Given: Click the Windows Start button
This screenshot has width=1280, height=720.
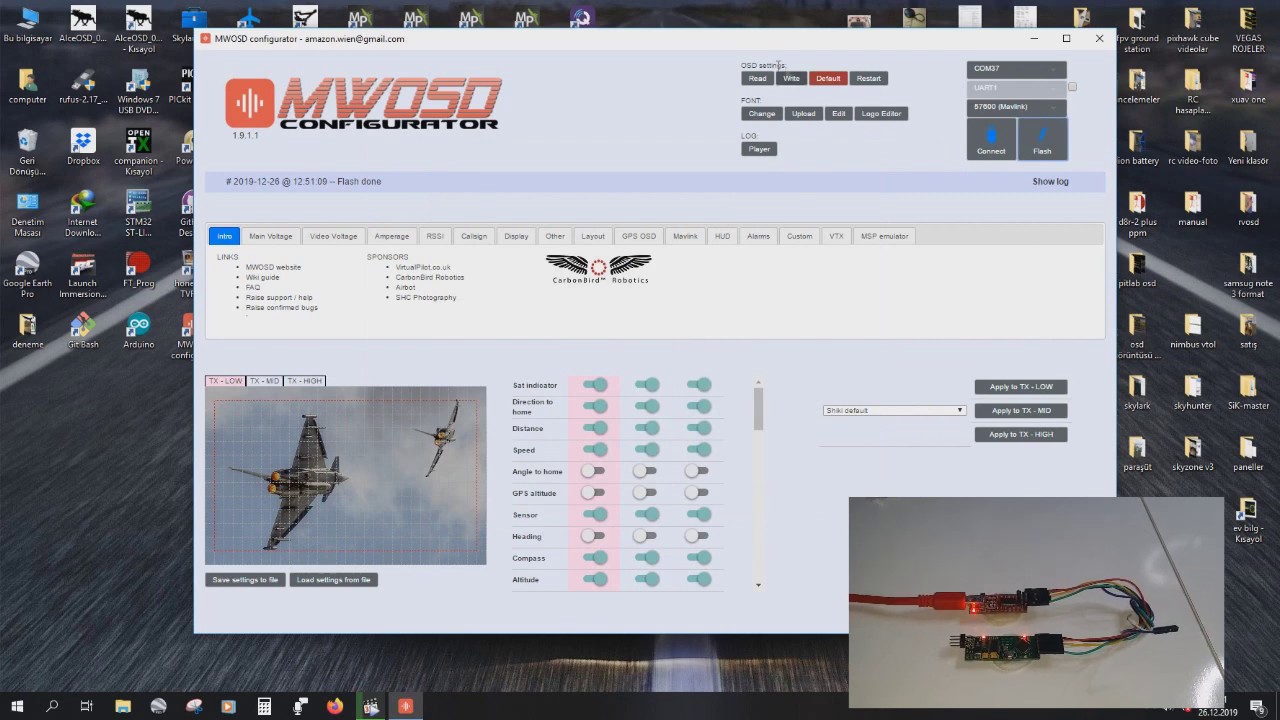Looking at the screenshot, I should pyautogui.click(x=17, y=706).
